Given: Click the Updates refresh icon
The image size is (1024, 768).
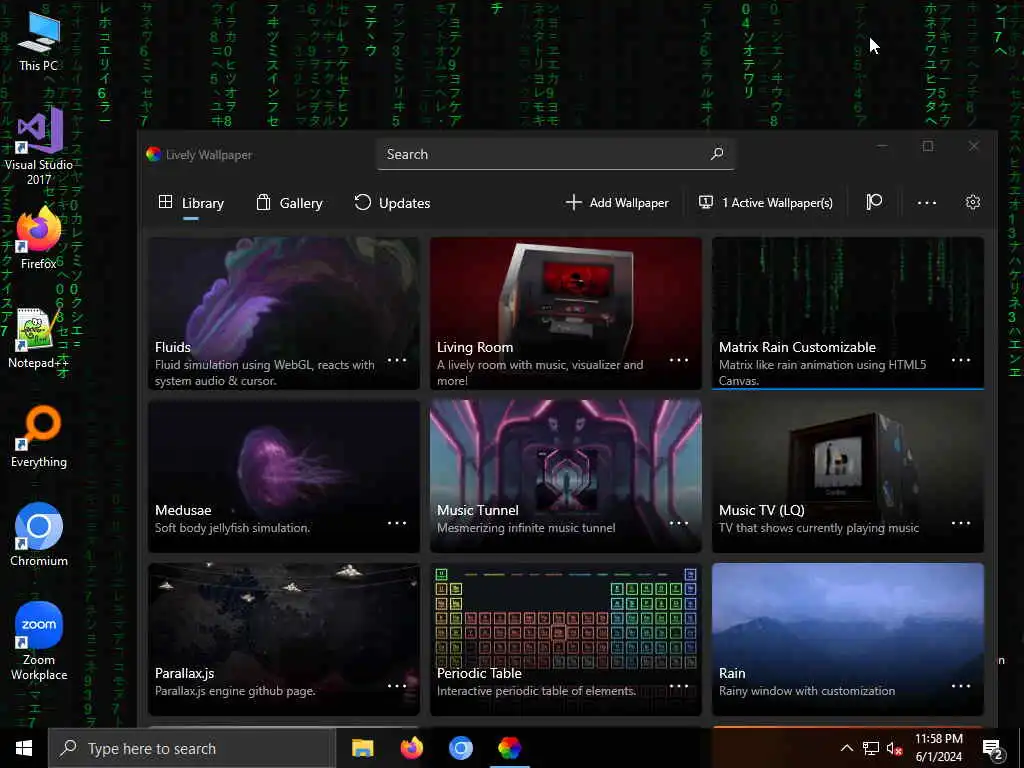Looking at the screenshot, I should pyautogui.click(x=362, y=202).
